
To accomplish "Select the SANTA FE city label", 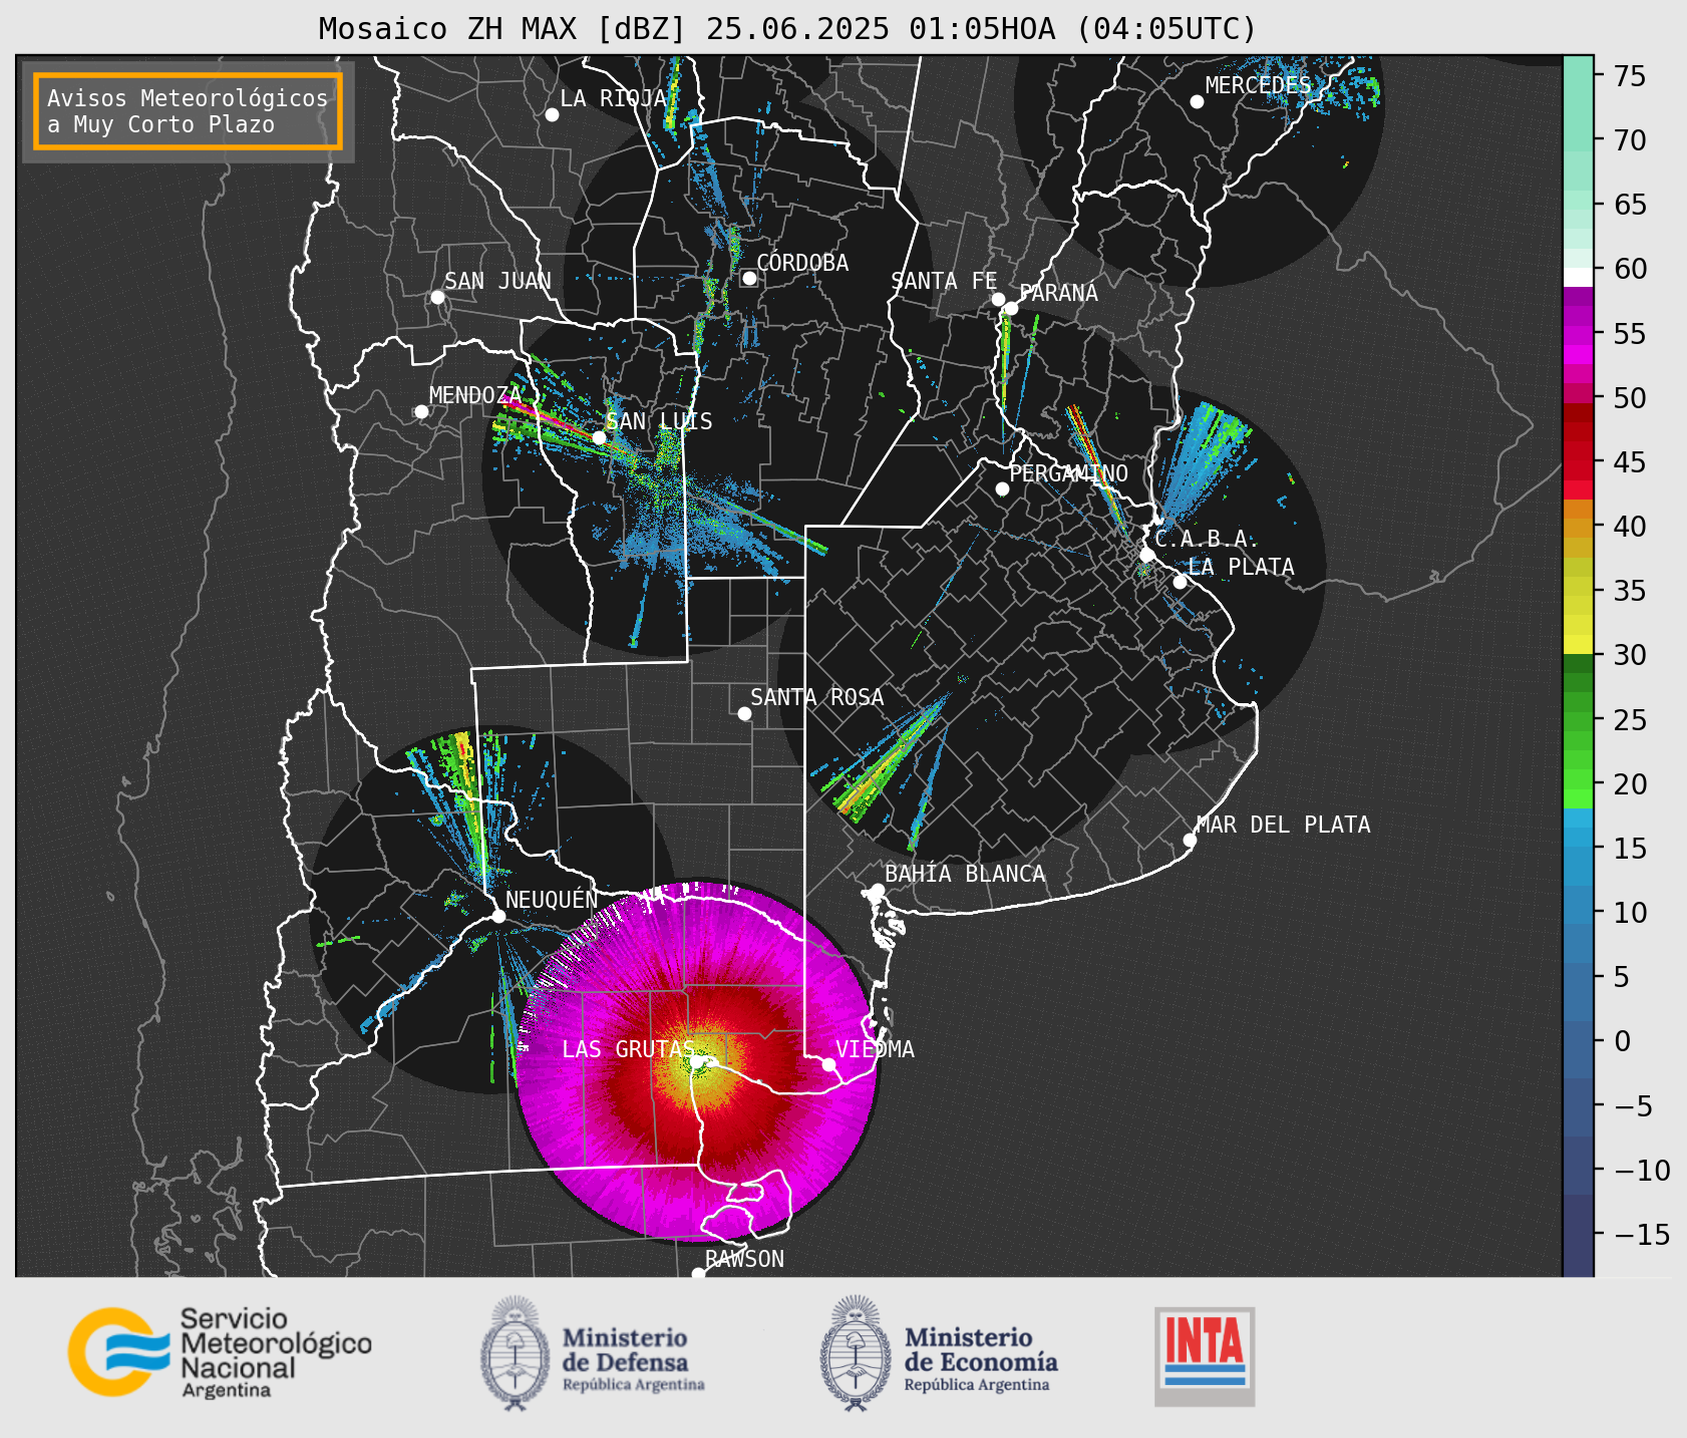I will (944, 281).
